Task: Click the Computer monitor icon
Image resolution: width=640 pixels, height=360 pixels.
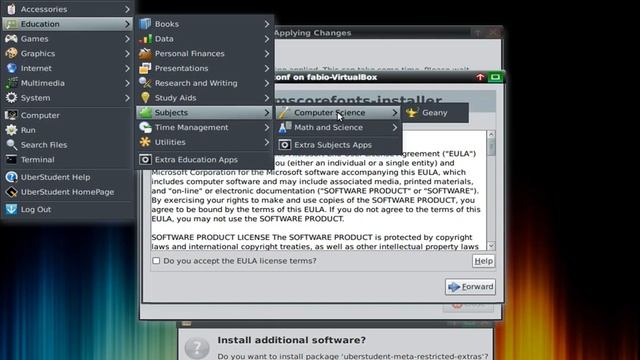Action: click(11, 115)
